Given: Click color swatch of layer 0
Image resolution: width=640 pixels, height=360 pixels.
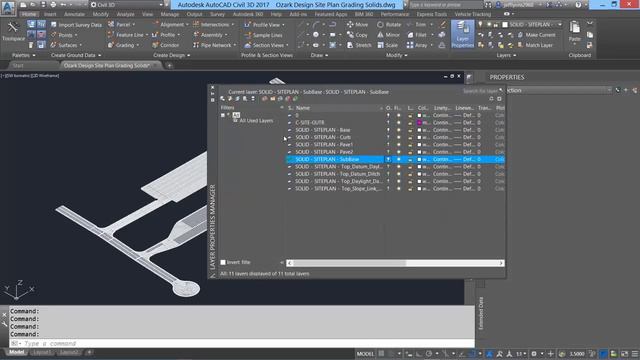Looking at the screenshot, I should 419,116.
